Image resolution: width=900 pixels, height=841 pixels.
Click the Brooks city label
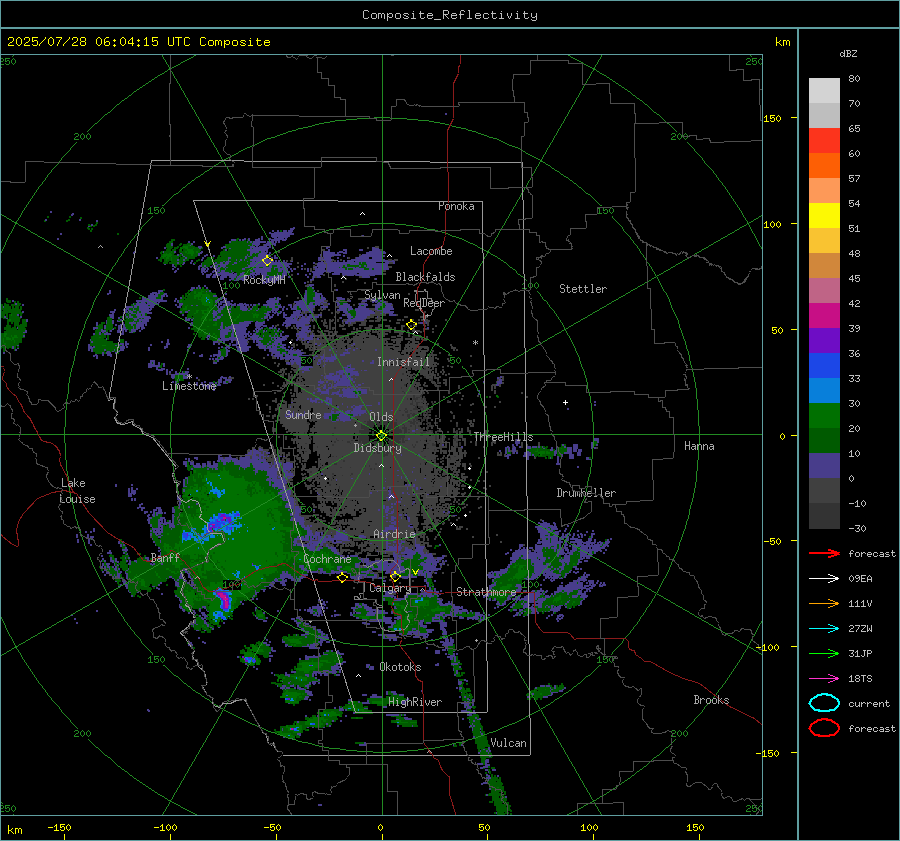[x=711, y=700]
